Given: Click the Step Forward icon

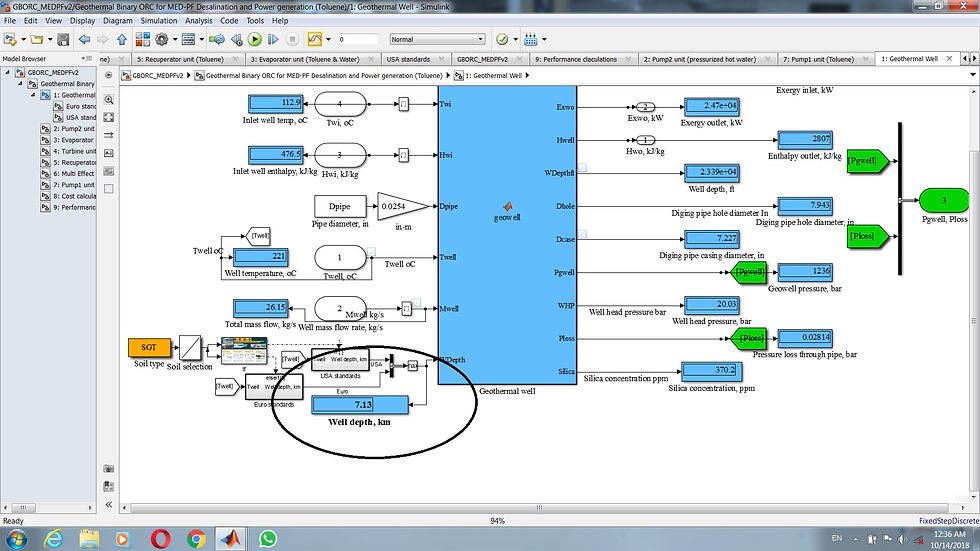Looking at the screenshot, I should (x=273, y=39).
